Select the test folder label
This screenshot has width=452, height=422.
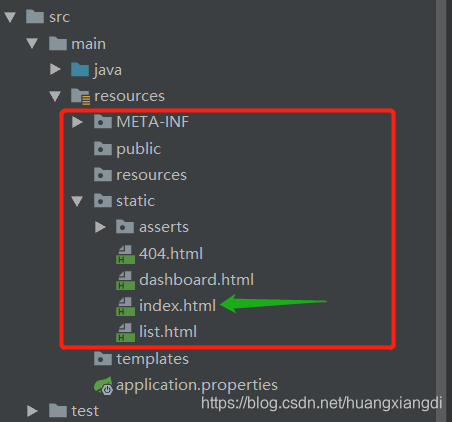[x=85, y=411]
